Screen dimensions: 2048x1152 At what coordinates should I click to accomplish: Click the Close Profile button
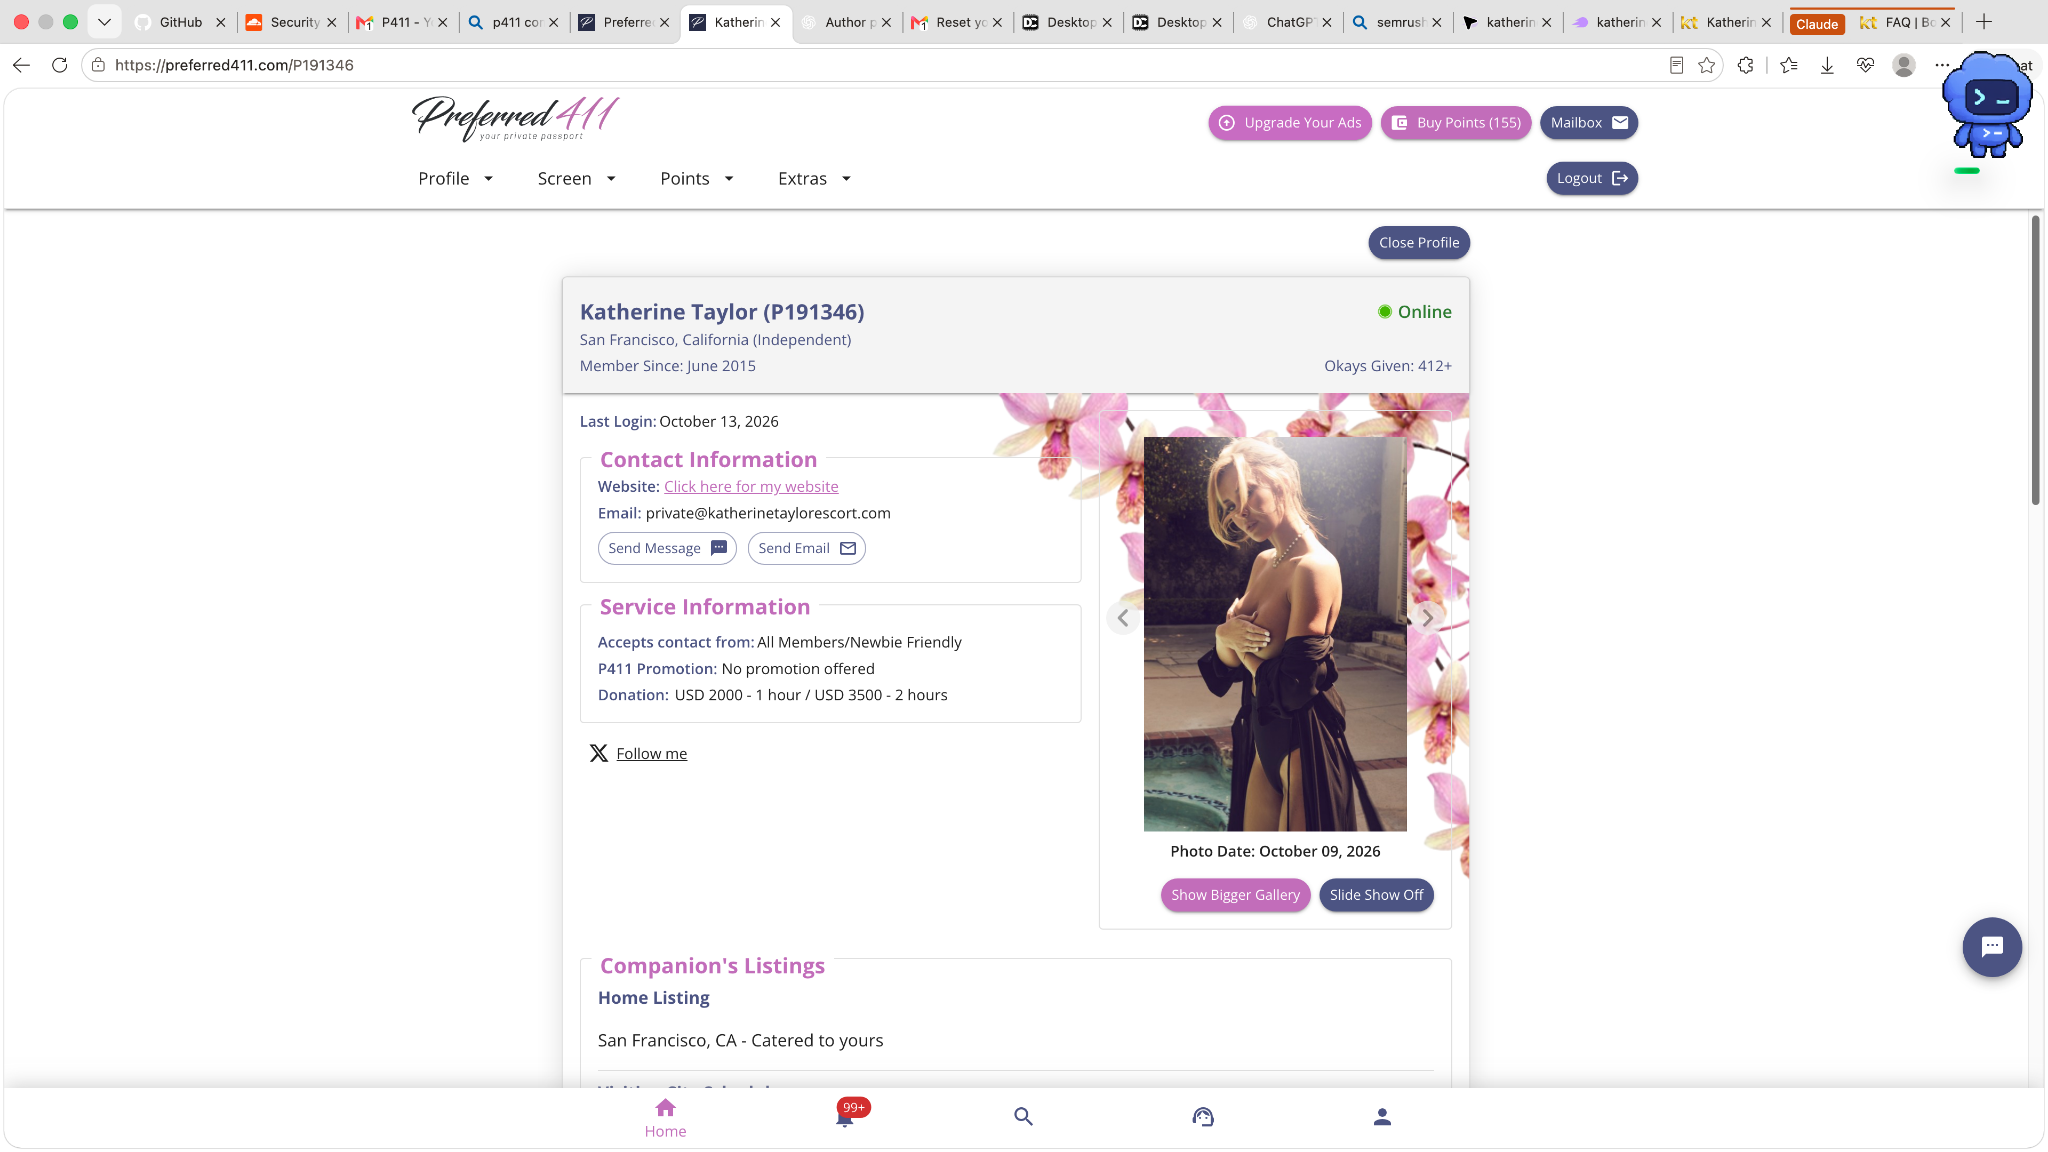point(1419,243)
